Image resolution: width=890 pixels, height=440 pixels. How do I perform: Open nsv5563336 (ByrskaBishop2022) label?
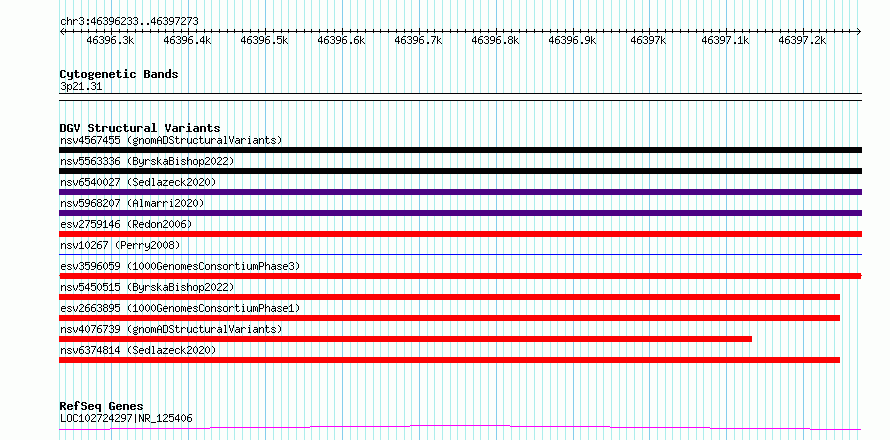point(147,161)
